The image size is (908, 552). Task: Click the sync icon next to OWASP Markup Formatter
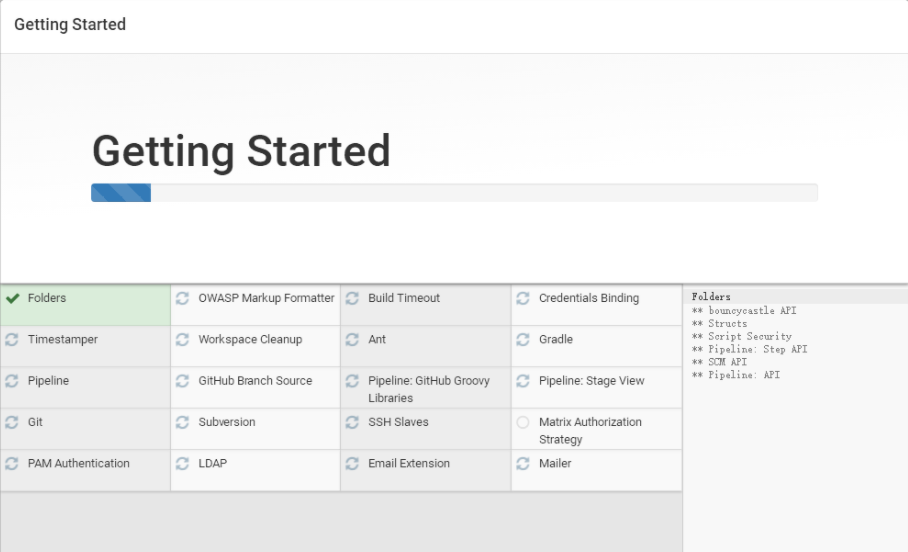[182, 298]
